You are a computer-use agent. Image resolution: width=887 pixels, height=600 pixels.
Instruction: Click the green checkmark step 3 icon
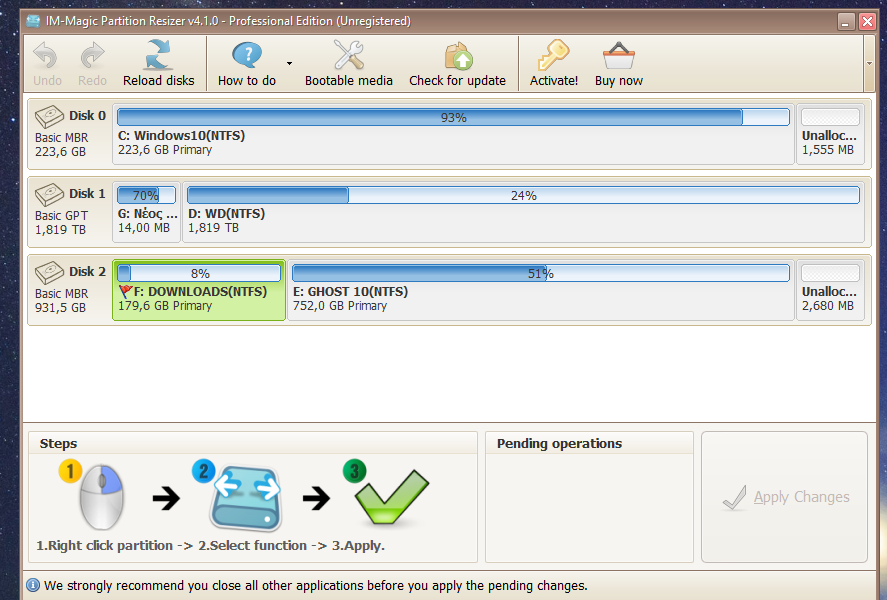[391, 497]
